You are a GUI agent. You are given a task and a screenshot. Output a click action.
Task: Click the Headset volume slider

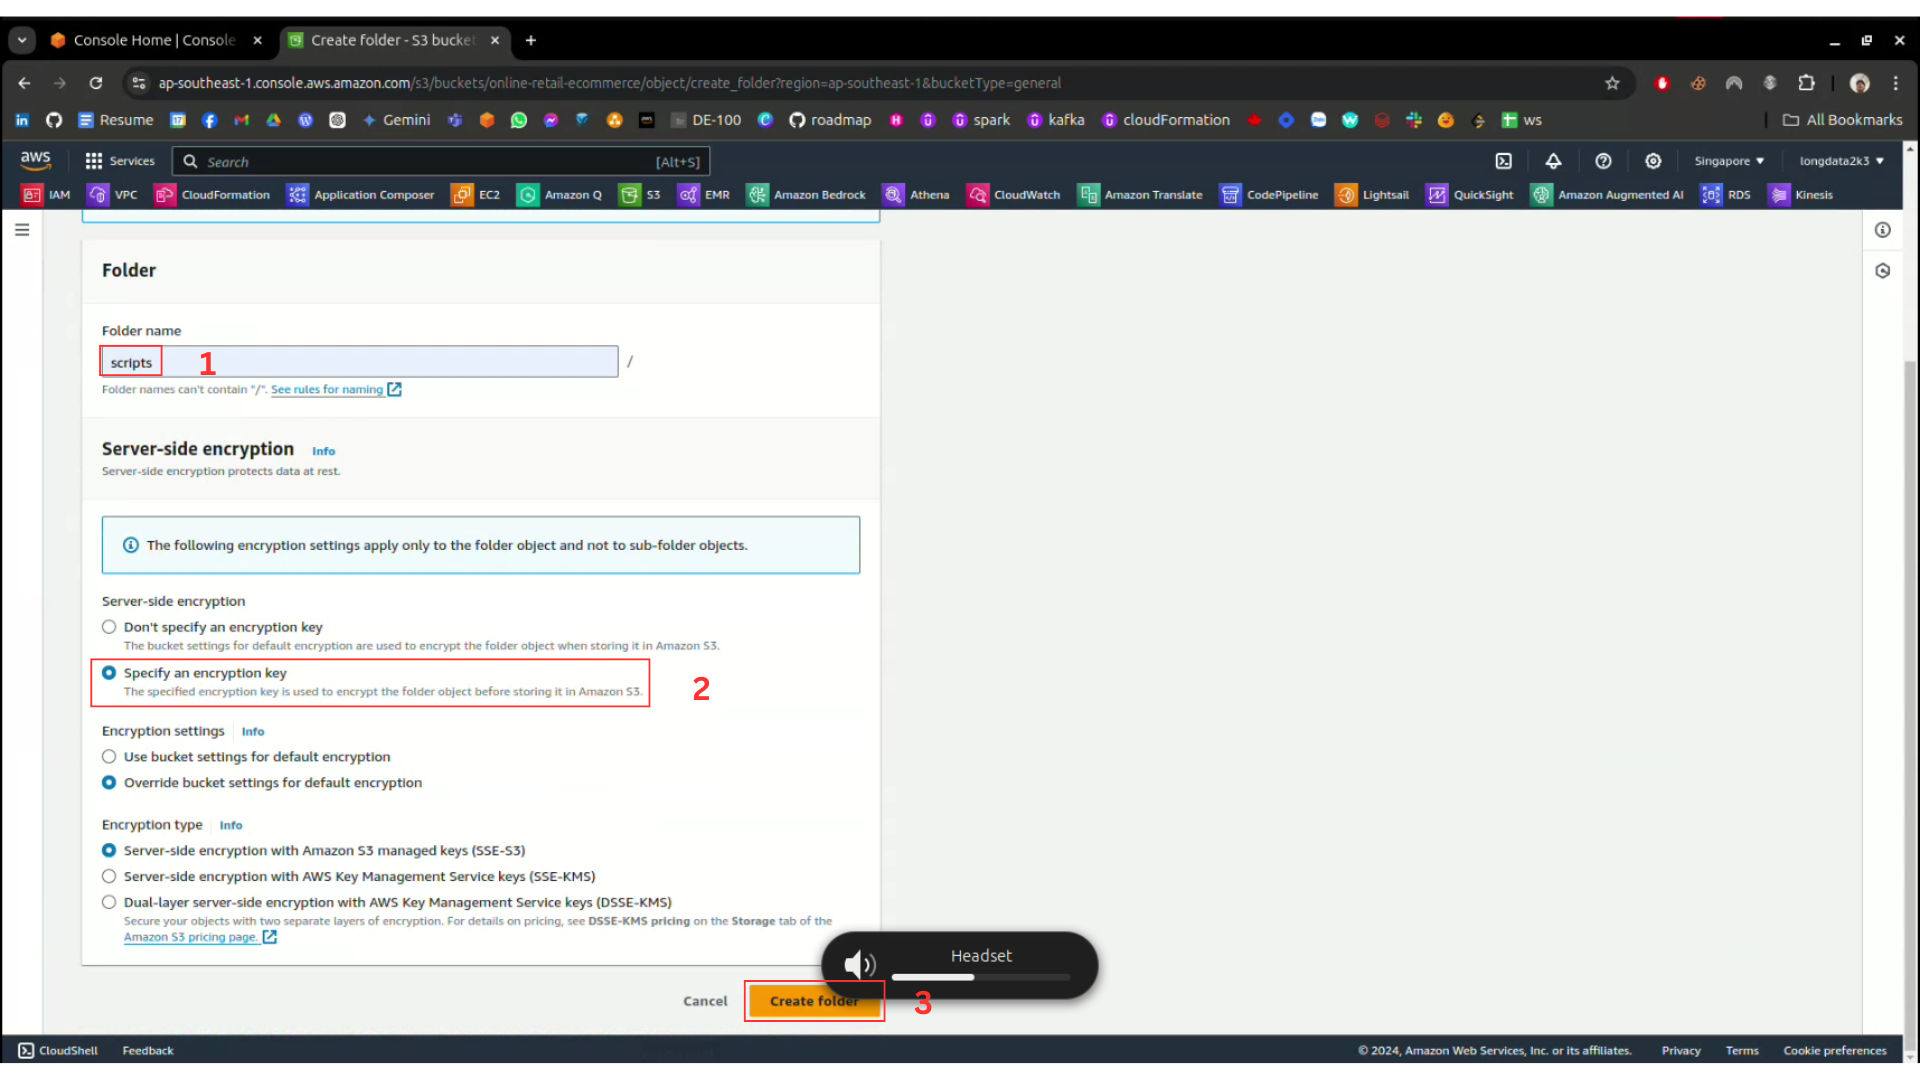[980, 977]
